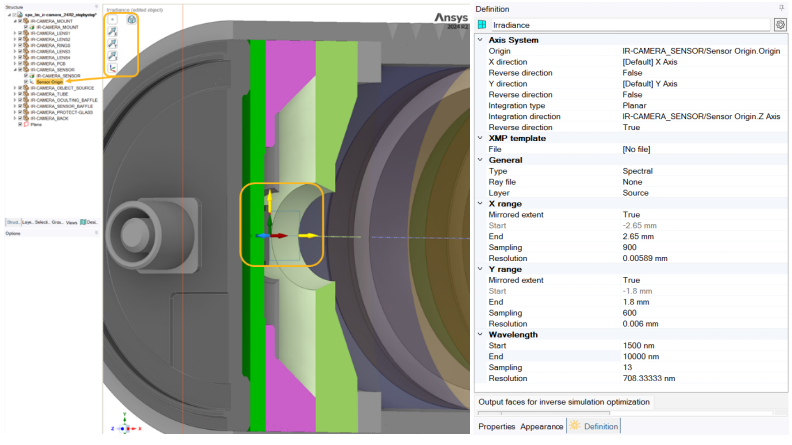Toggle visibility checkbox for Plane
Image resolution: width=792 pixels, height=445 pixels.
click(x=20, y=124)
